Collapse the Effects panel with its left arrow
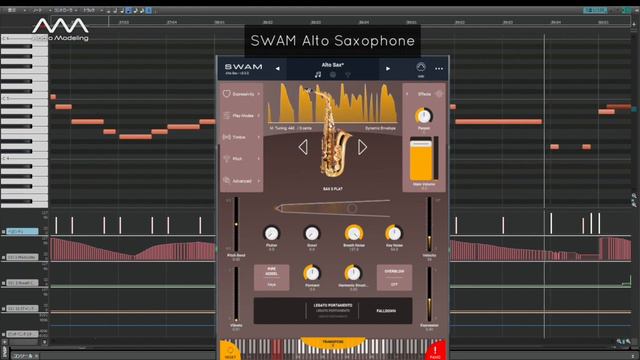 [x=407, y=94]
